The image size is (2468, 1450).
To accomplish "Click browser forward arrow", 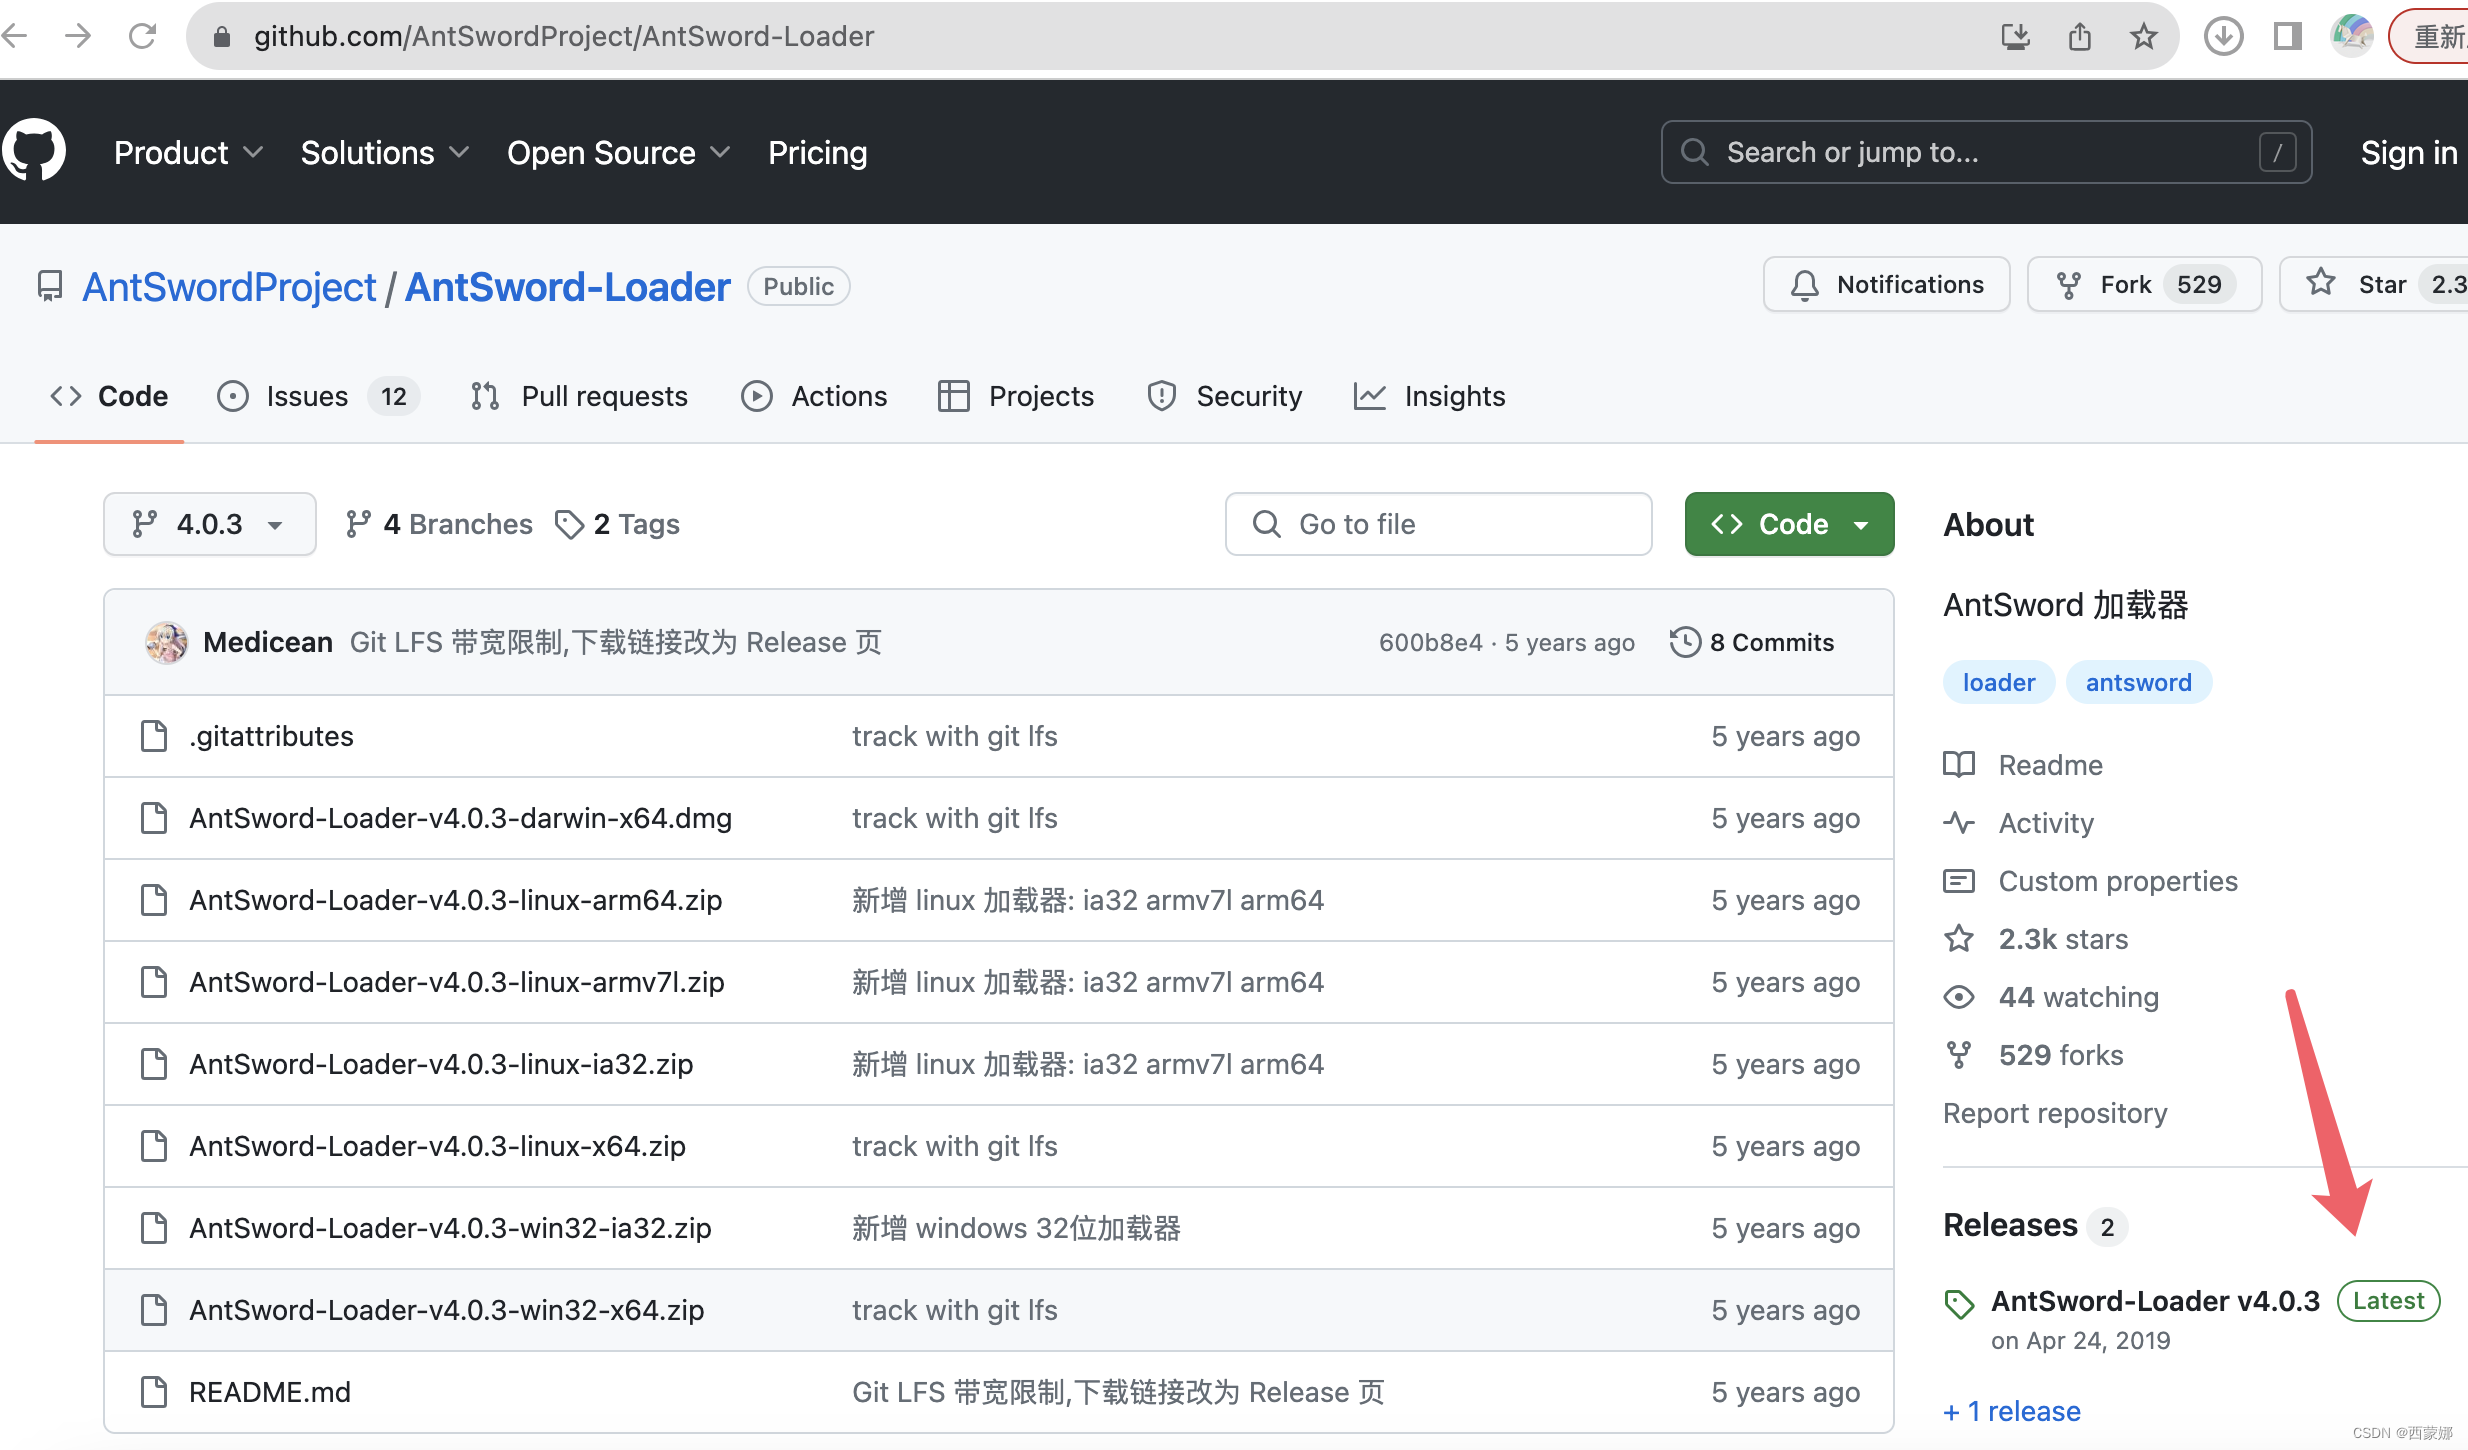I will [78, 37].
